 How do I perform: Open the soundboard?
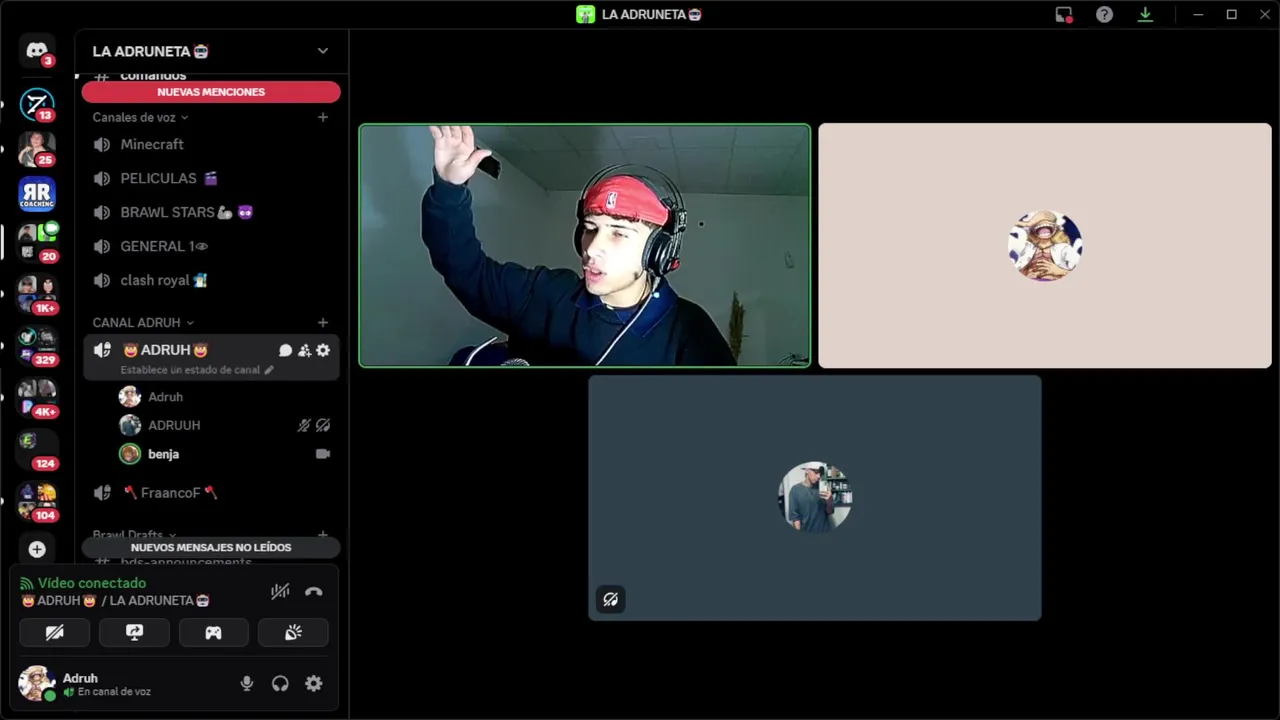293,632
